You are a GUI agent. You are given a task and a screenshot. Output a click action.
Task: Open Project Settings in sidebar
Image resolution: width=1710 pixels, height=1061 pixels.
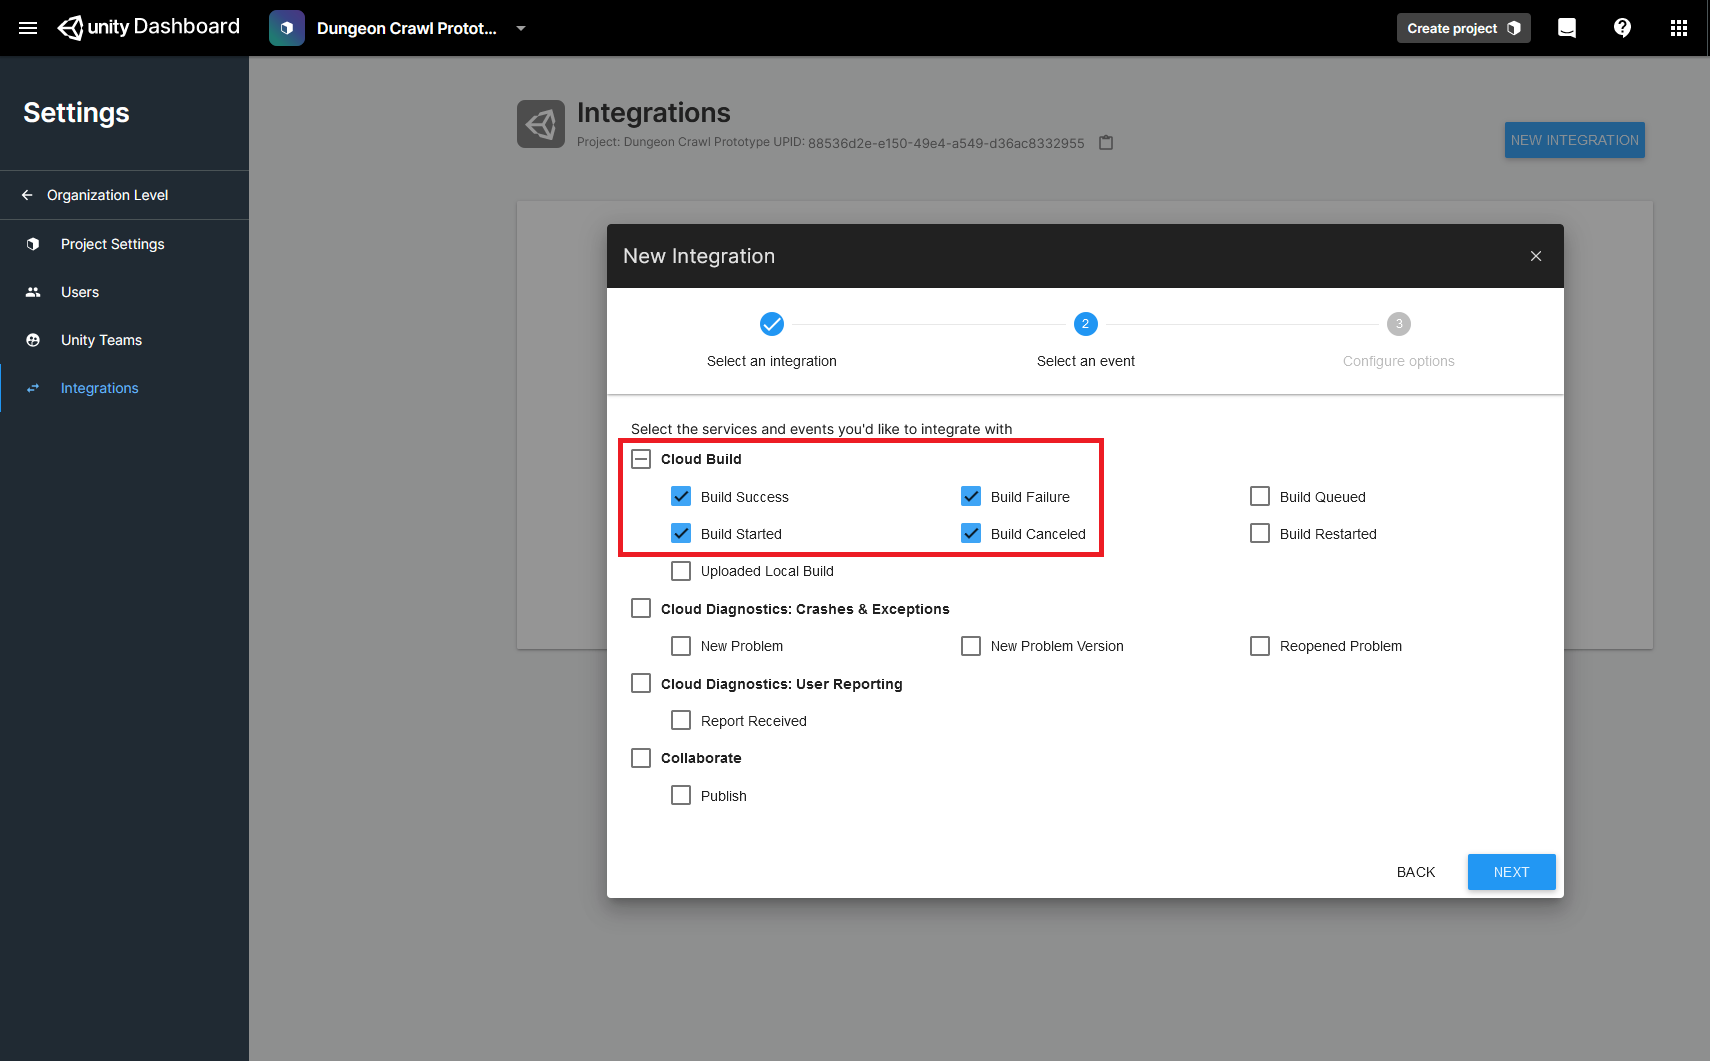[x=124, y=244]
